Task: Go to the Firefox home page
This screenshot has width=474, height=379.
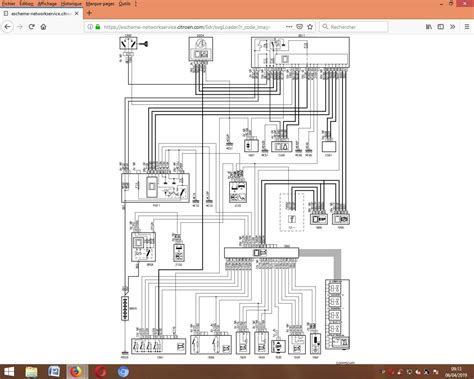Action: (x=43, y=27)
